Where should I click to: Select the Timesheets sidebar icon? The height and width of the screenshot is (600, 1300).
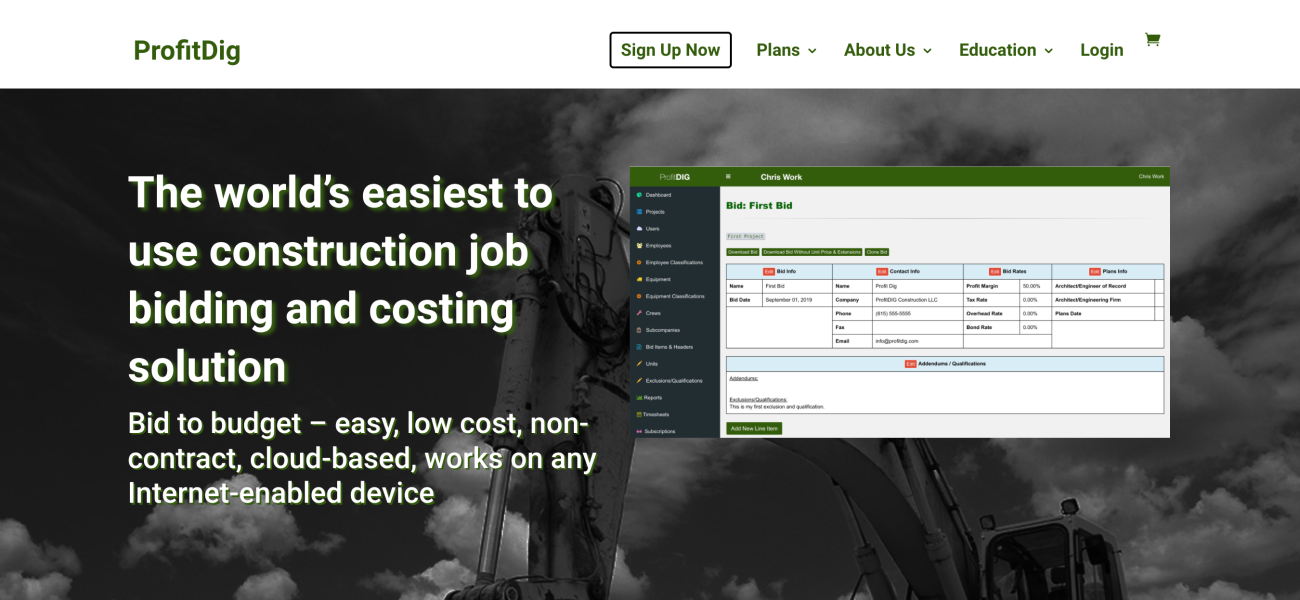point(639,414)
